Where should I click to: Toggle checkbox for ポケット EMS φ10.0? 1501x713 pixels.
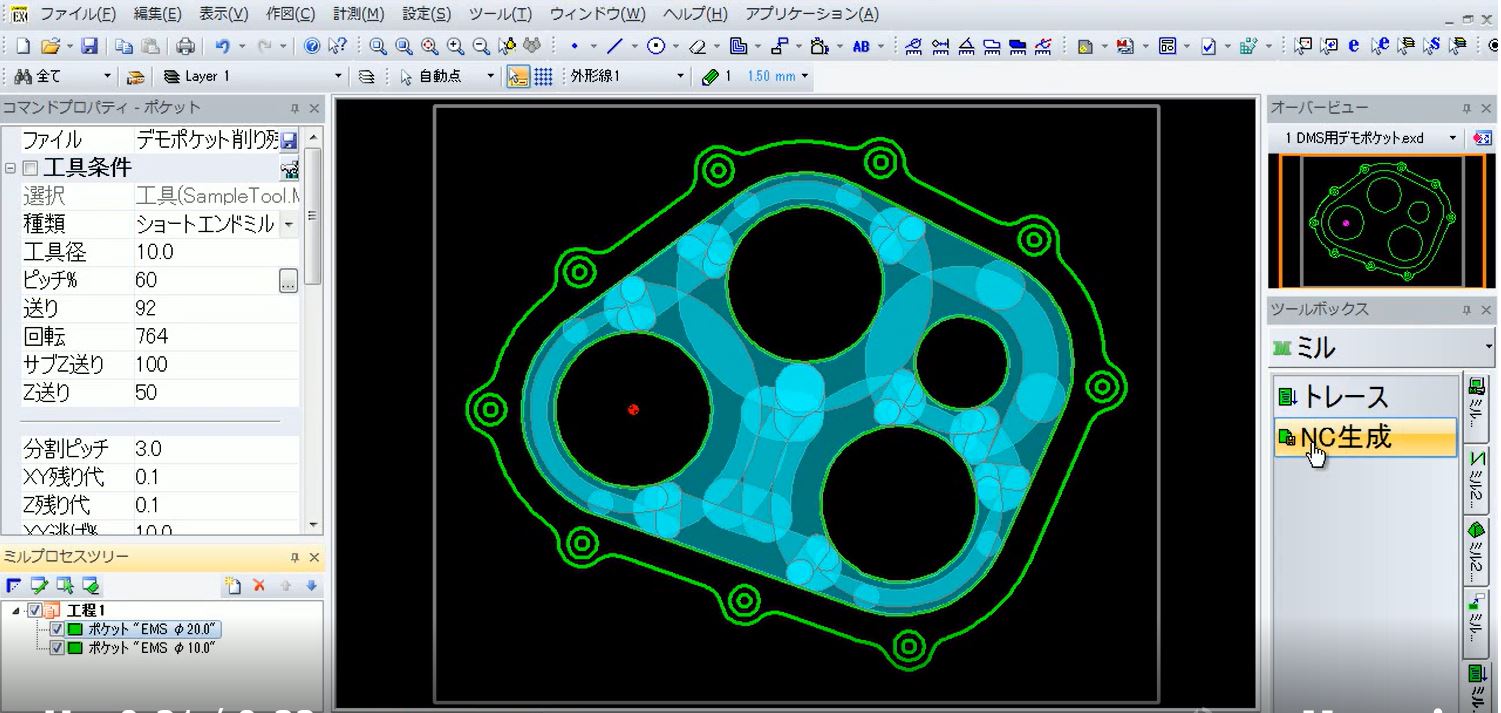(57, 648)
